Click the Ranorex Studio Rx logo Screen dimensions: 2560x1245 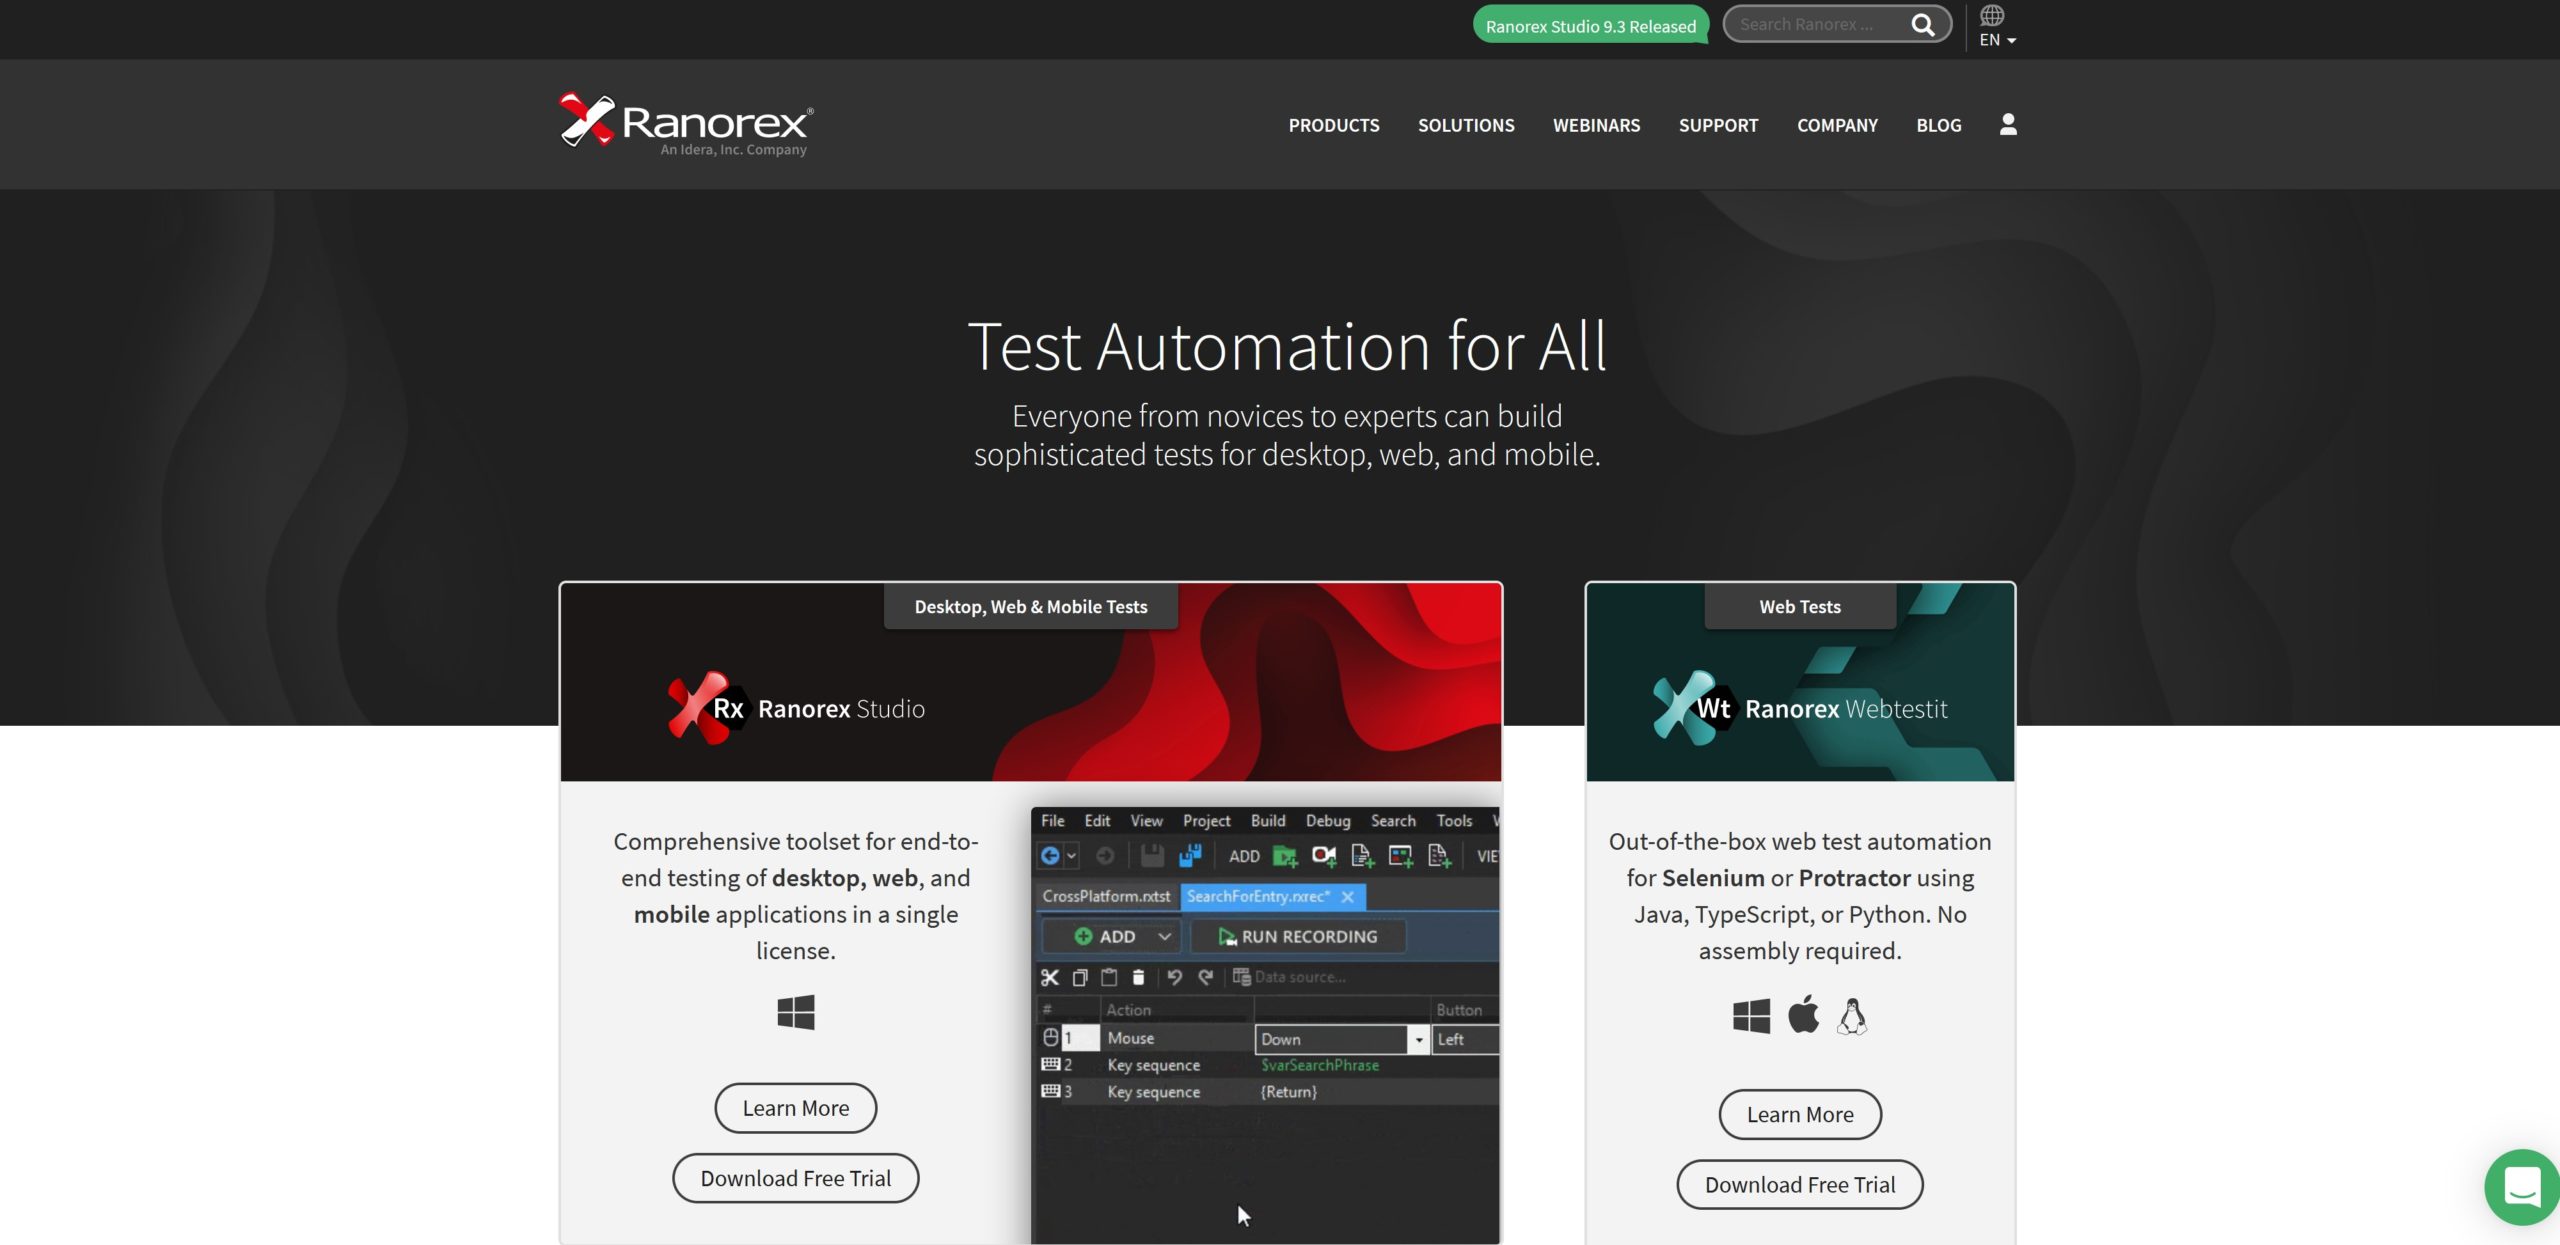[x=707, y=708]
